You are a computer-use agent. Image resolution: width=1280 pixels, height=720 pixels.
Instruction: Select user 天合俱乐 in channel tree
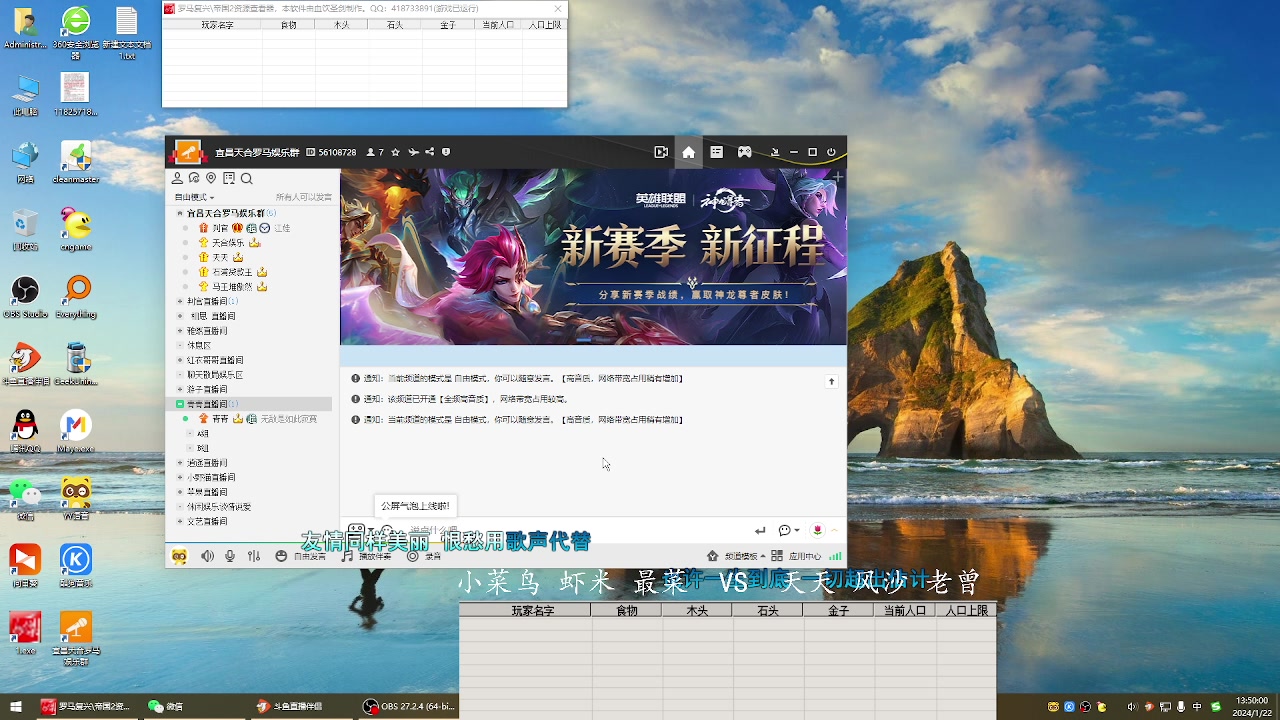pos(228,243)
